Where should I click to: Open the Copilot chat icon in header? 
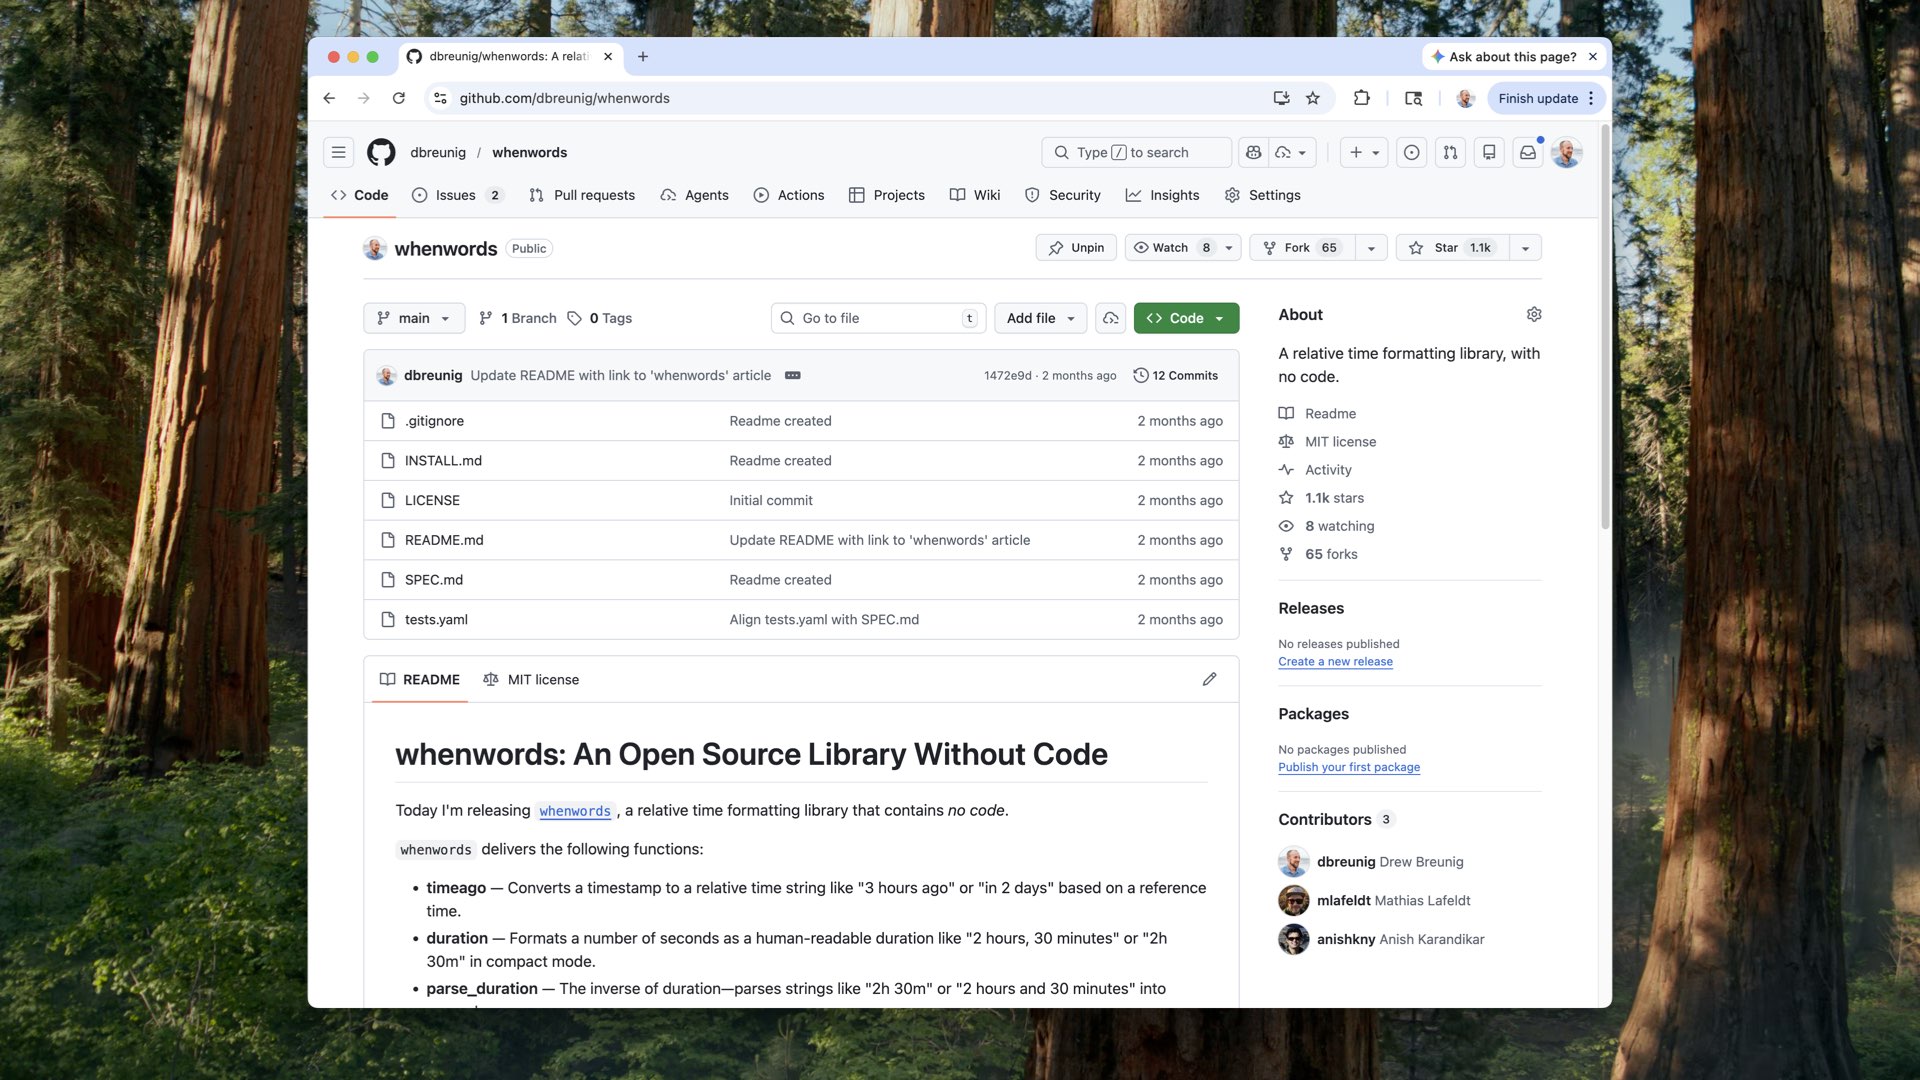point(1253,152)
